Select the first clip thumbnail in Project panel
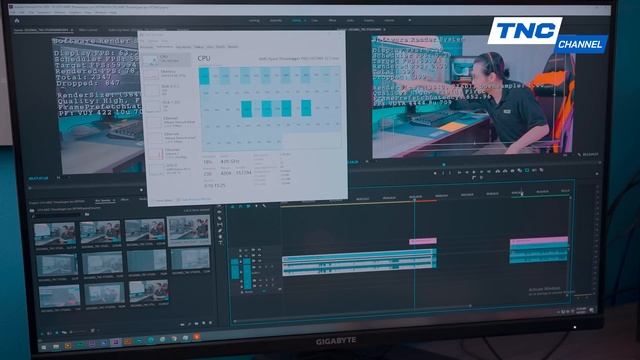This screenshot has height=360, width=640. click(55, 233)
